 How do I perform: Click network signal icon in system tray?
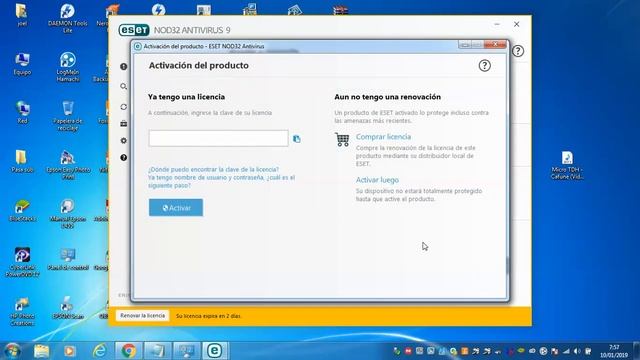pyautogui.click(x=566, y=351)
